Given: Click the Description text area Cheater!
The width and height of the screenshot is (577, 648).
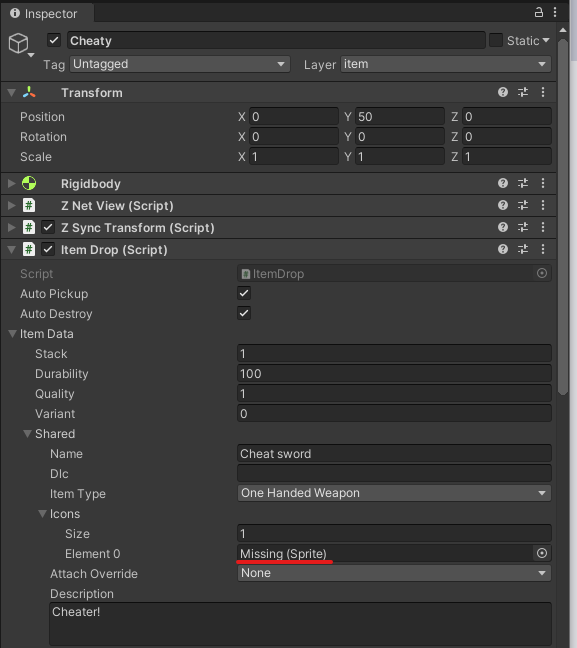Looking at the screenshot, I should tap(300, 624).
